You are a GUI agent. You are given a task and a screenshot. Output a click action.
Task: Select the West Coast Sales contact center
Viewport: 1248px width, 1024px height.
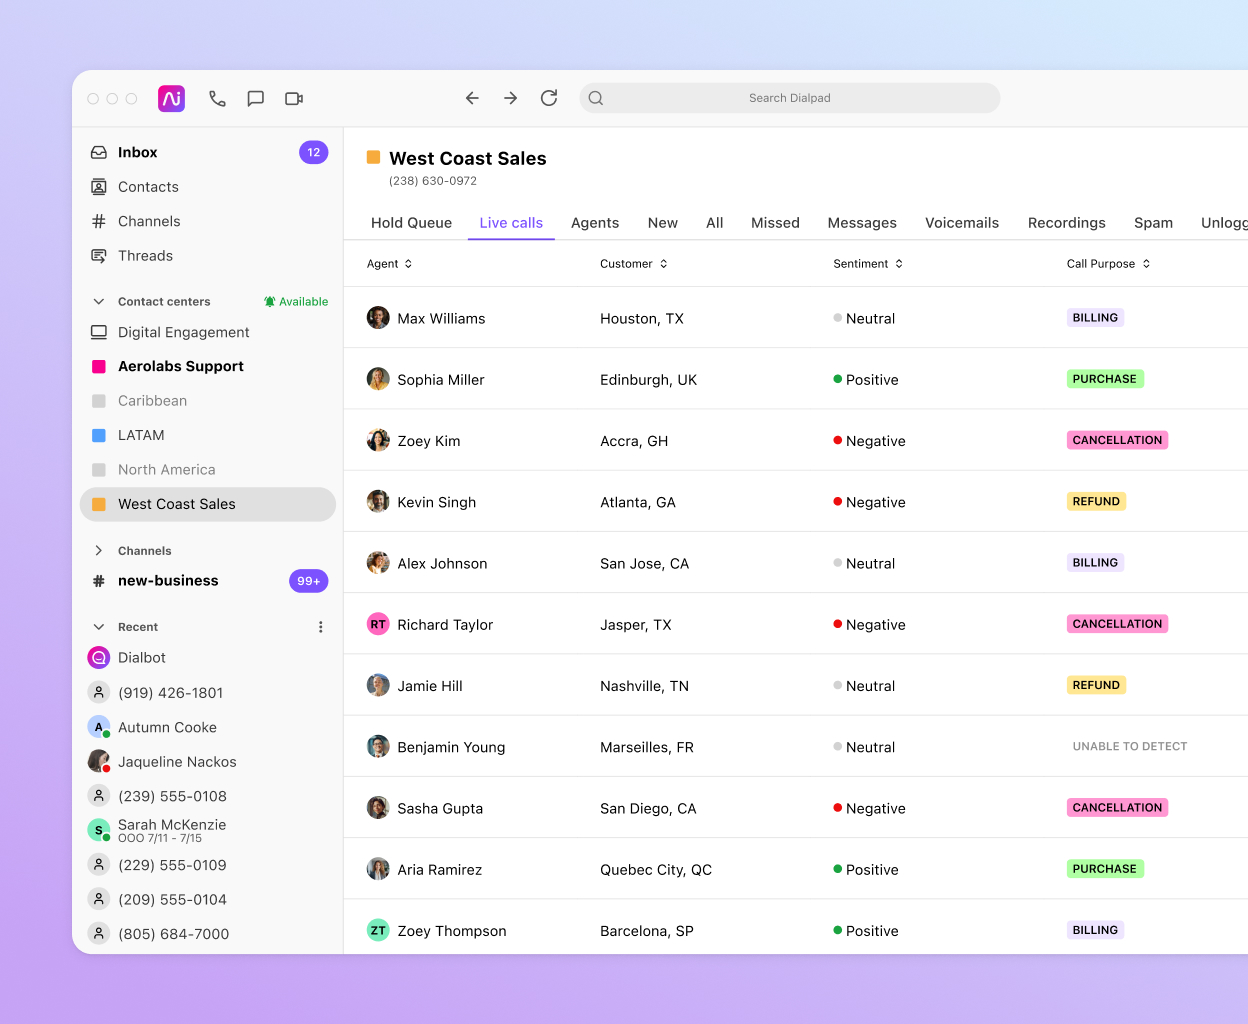(x=179, y=504)
